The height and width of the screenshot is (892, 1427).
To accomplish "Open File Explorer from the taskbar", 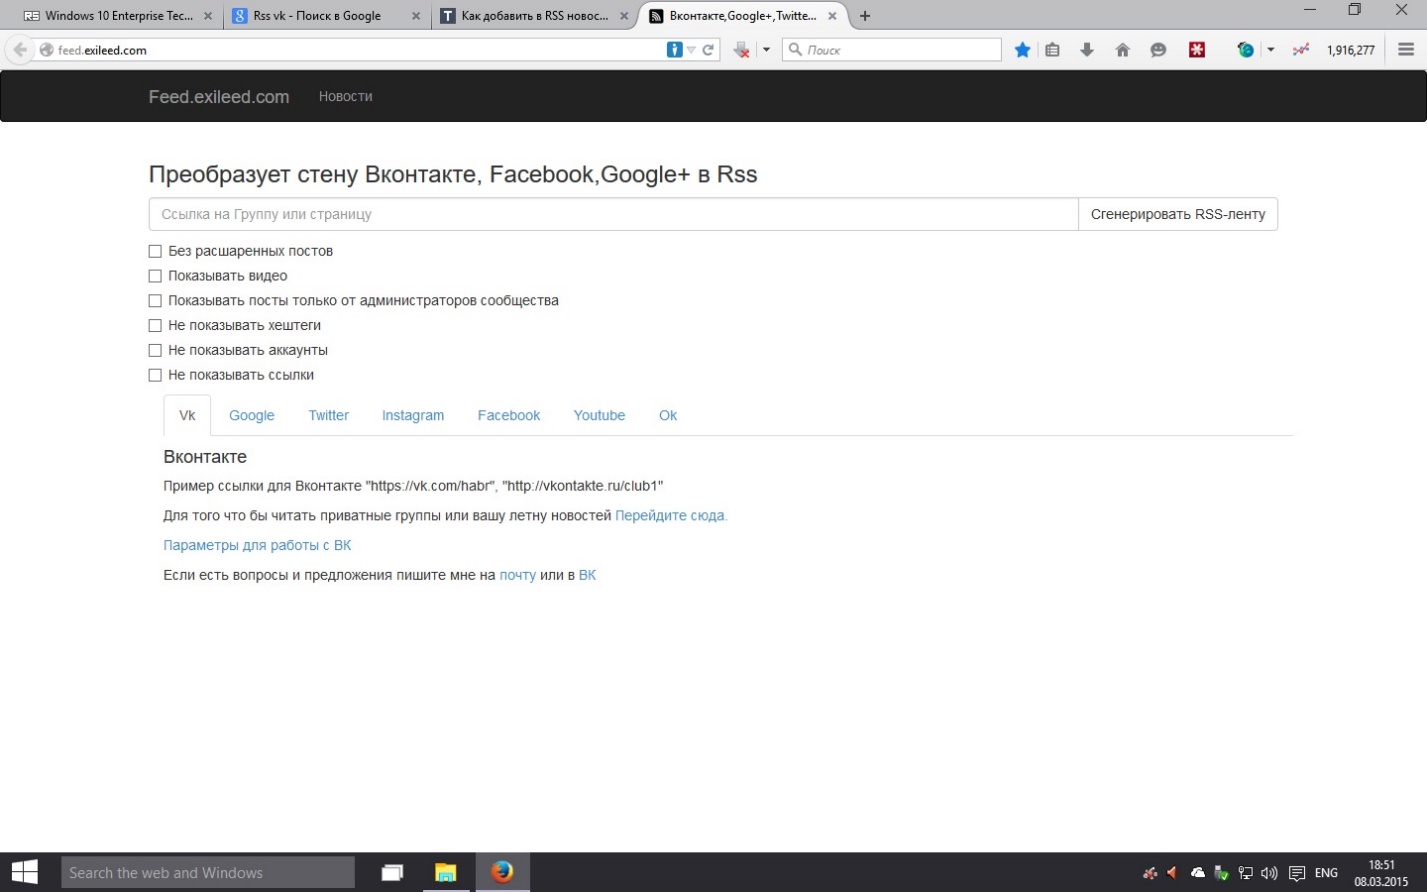I will [446, 872].
